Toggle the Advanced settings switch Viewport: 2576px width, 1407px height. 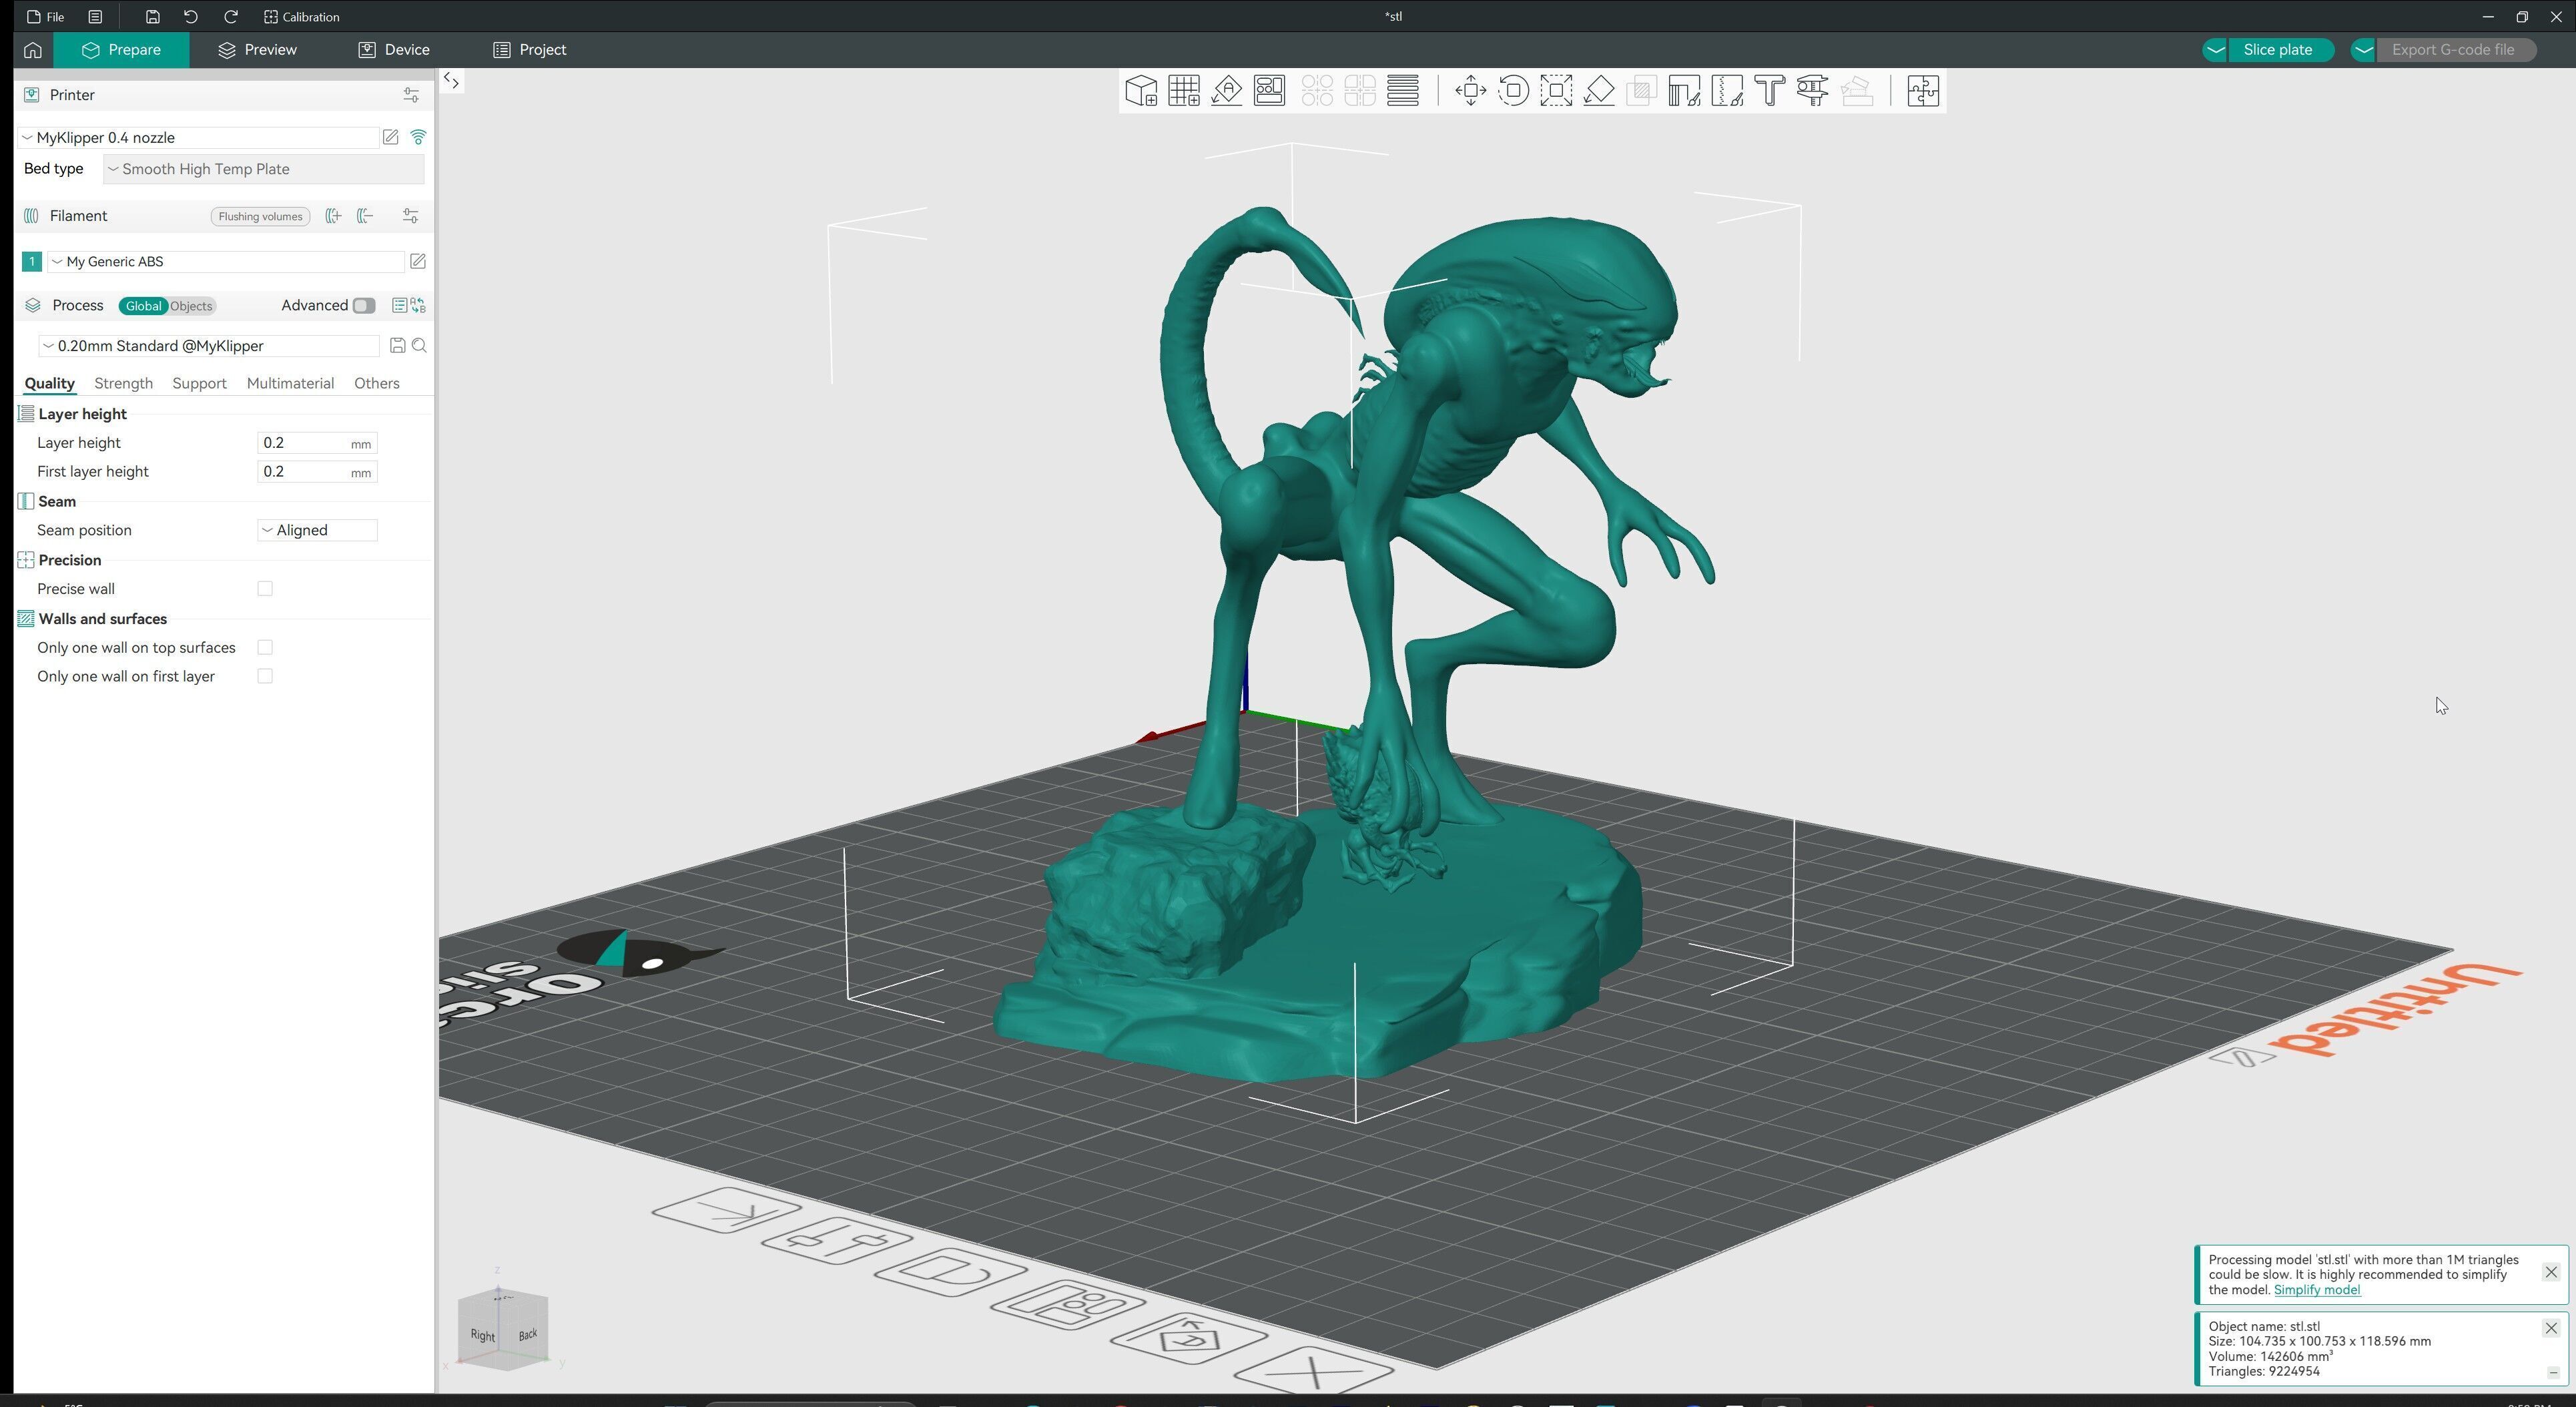coord(364,306)
